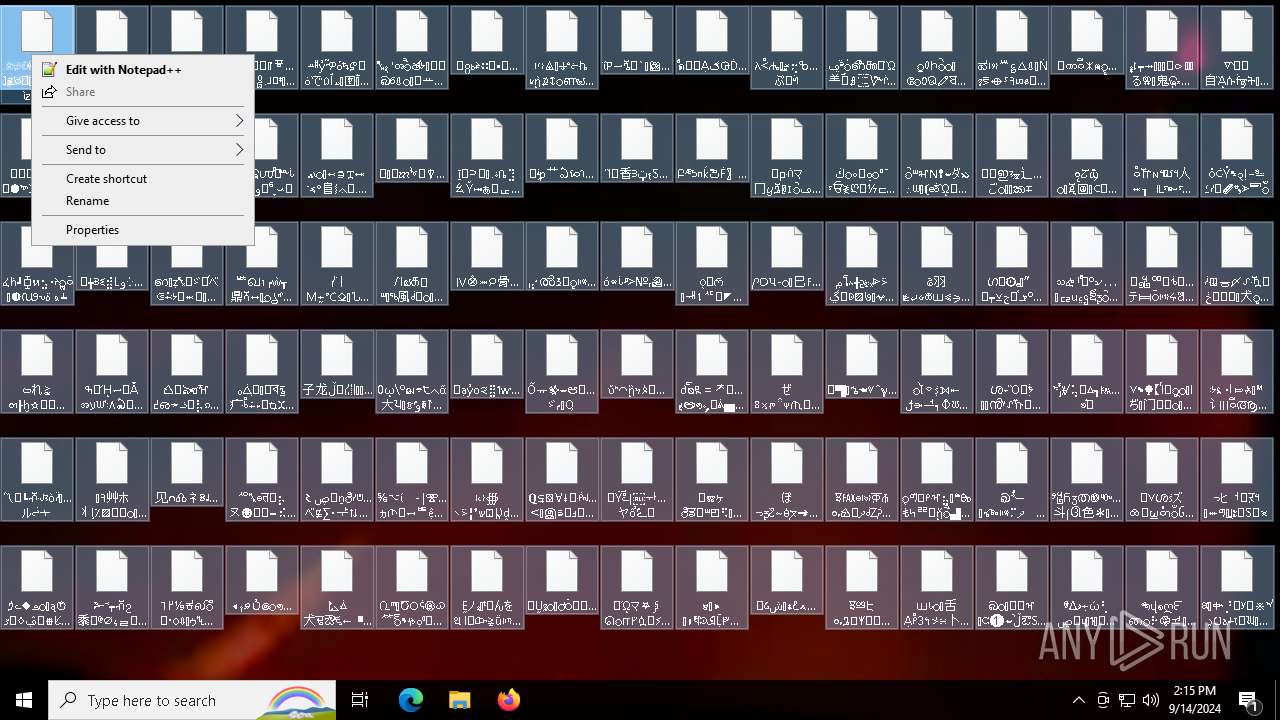Select the file whose name starts with Q§
This screenshot has height=720, width=1280.
tap(562, 480)
